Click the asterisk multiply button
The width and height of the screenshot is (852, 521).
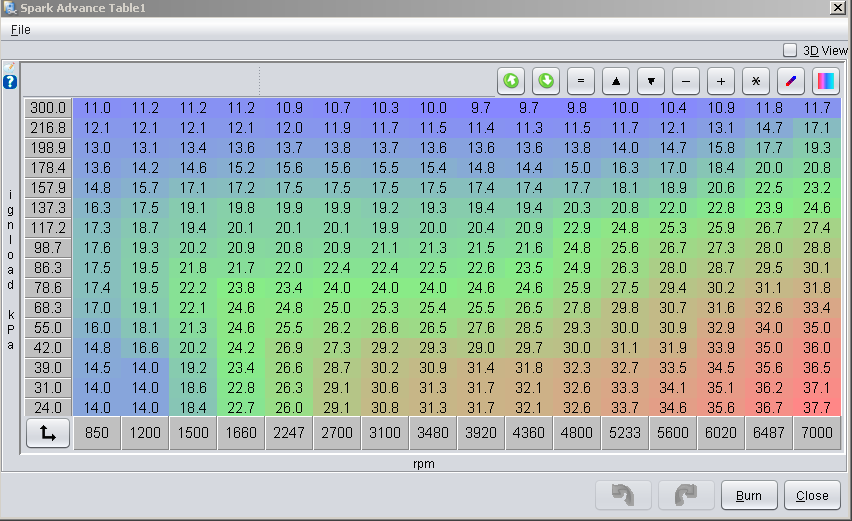756,80
